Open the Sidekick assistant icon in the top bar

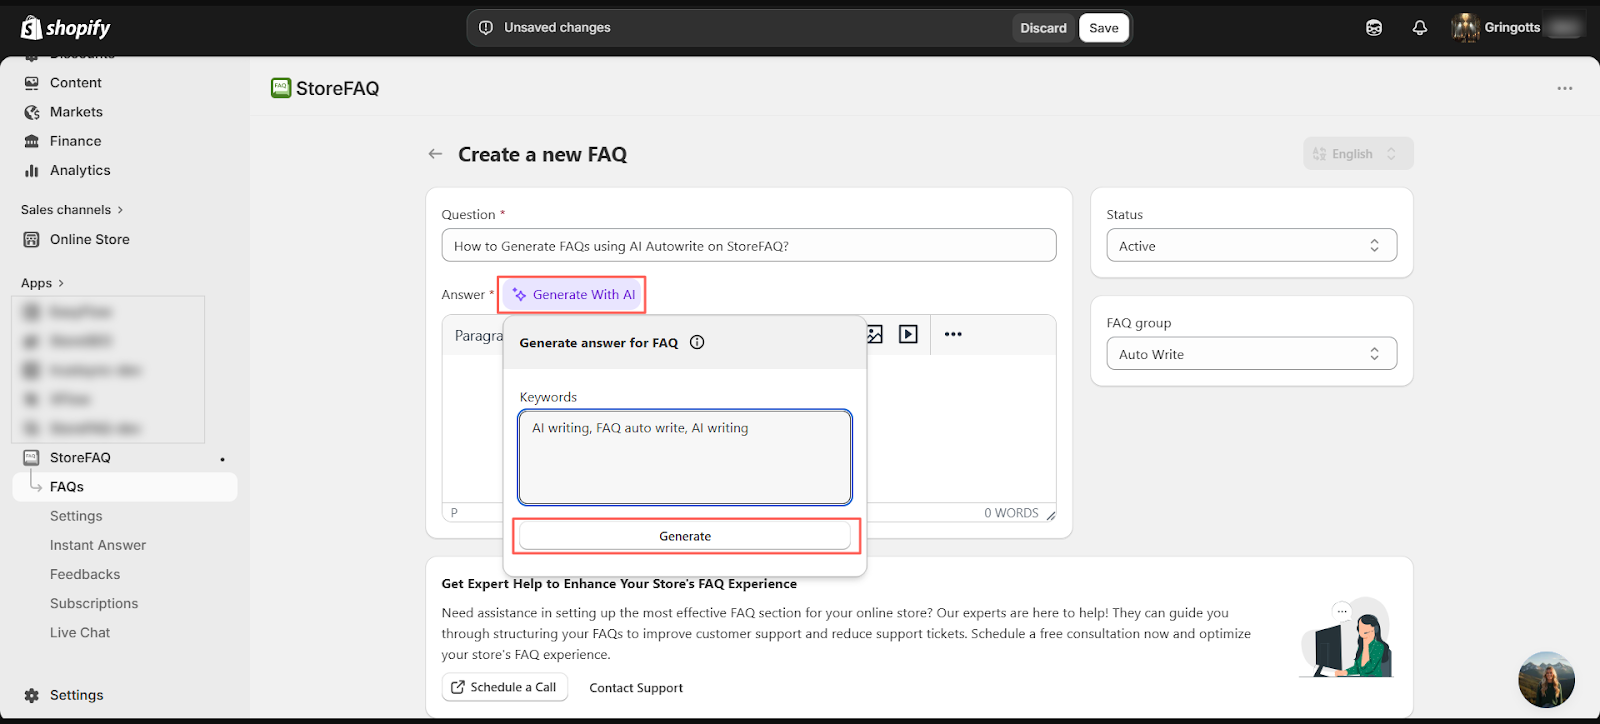pos(1374,28)
